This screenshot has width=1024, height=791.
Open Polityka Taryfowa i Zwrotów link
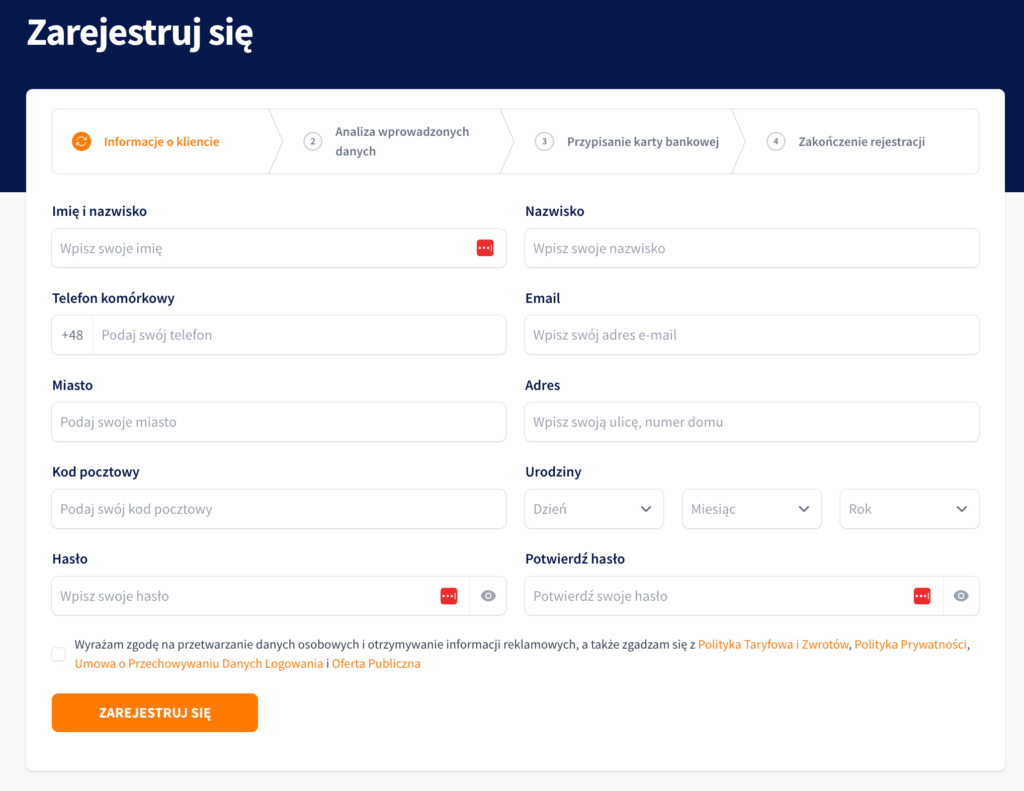coord(773,645)
